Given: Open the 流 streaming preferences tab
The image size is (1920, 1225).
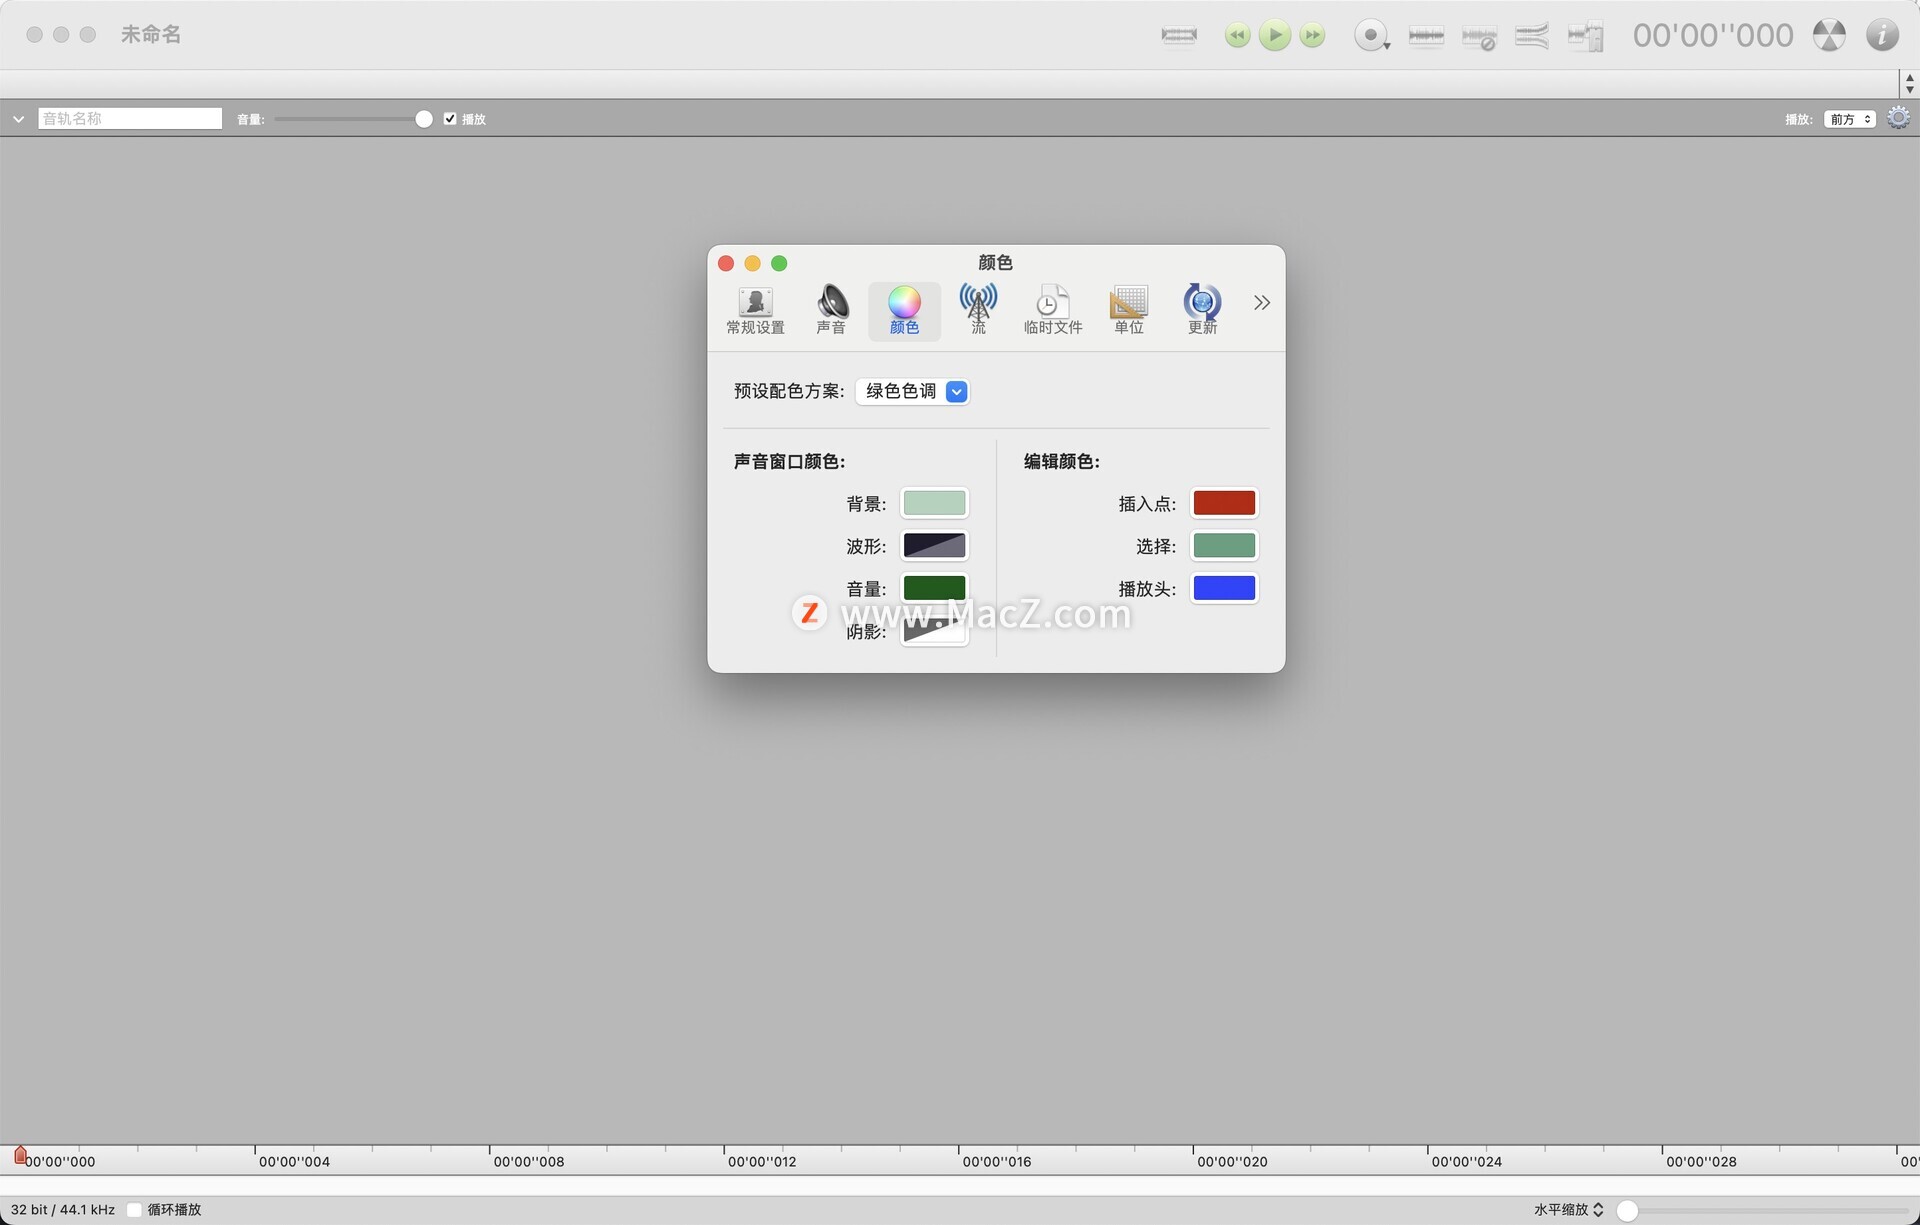Looking at the screenshot, I should coord(978,310).
